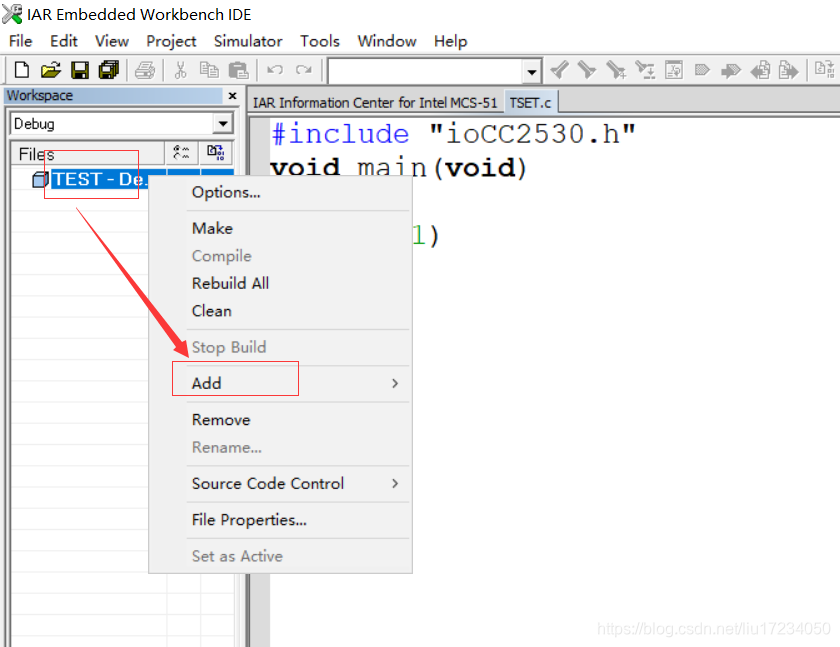The height and width of the screenshot is (647, 840).
Task: Click the quick search input field
Action: pos(426,71)
